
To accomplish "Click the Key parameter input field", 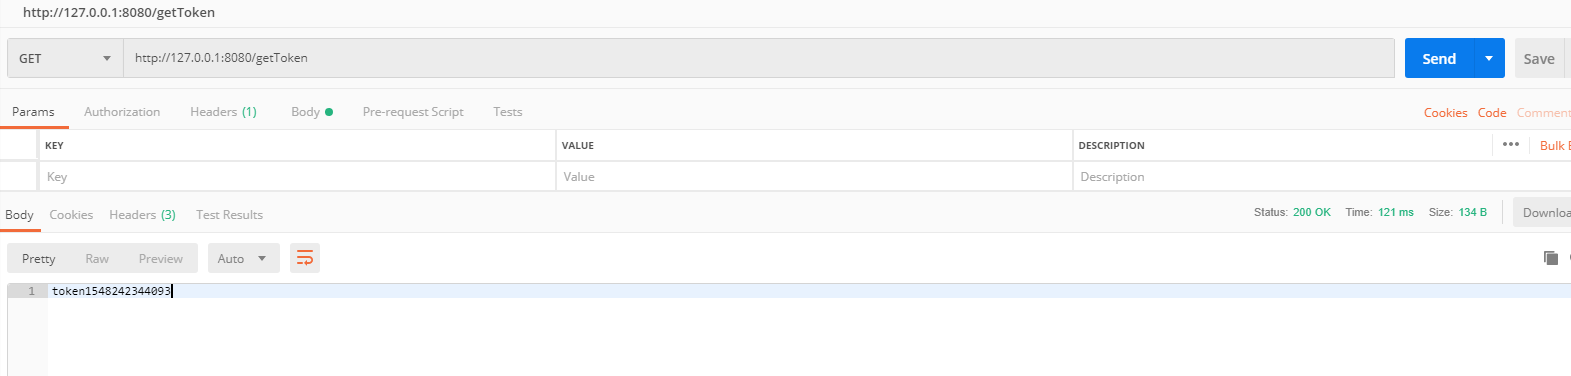I will click(x=297, y=177).
